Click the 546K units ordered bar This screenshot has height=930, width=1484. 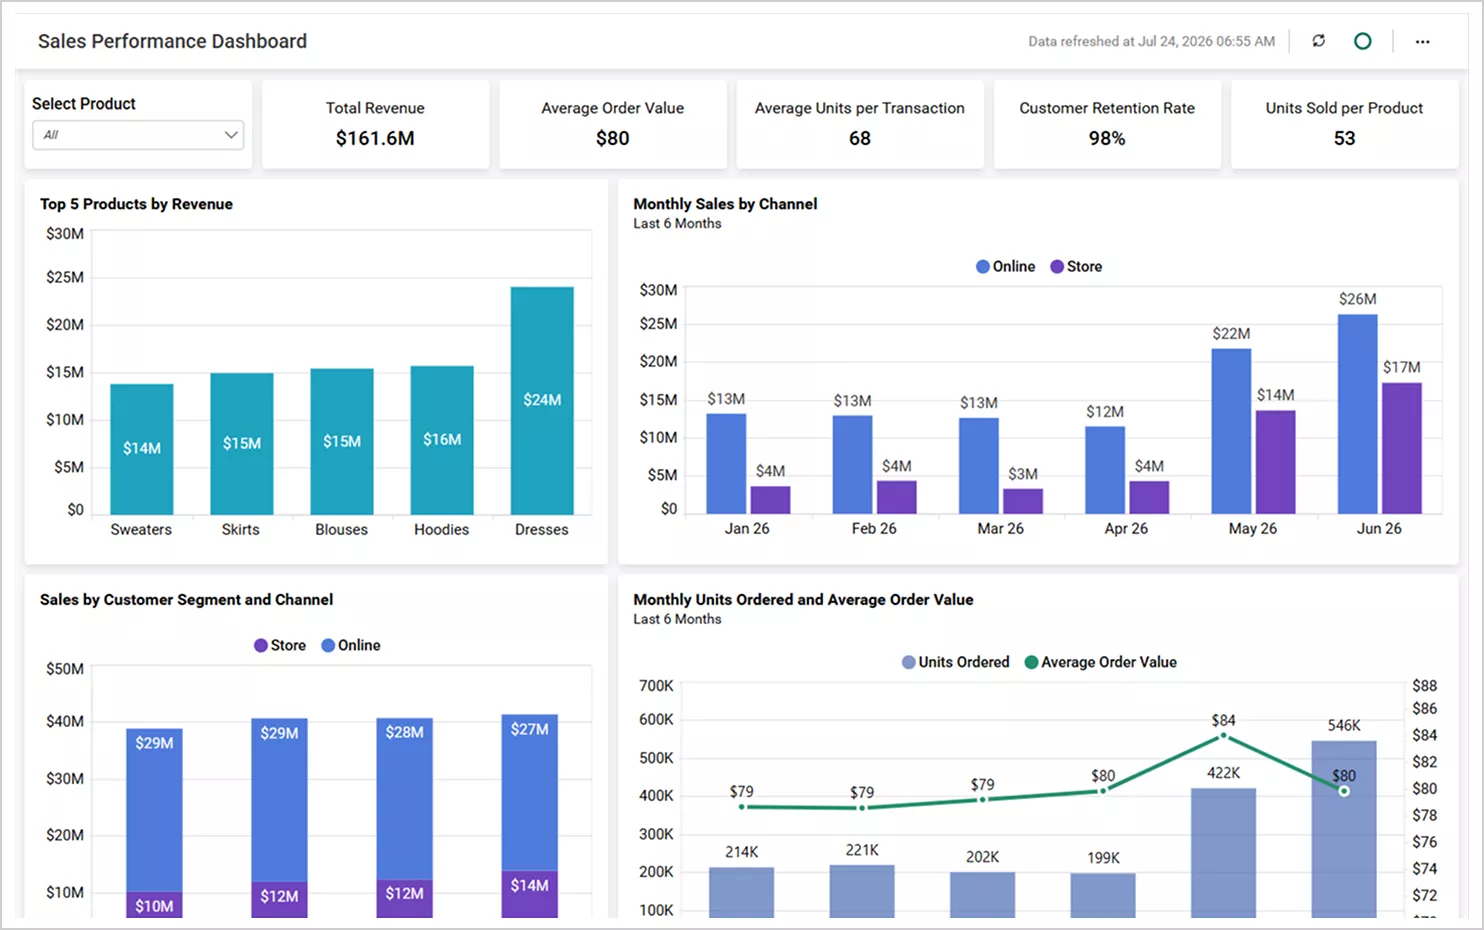click(x=1344, y=829)
